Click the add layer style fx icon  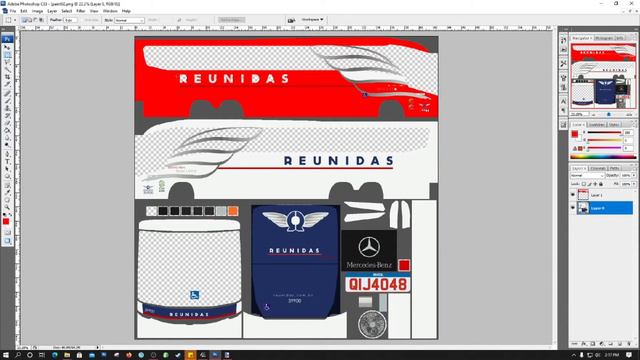[584, 344]
